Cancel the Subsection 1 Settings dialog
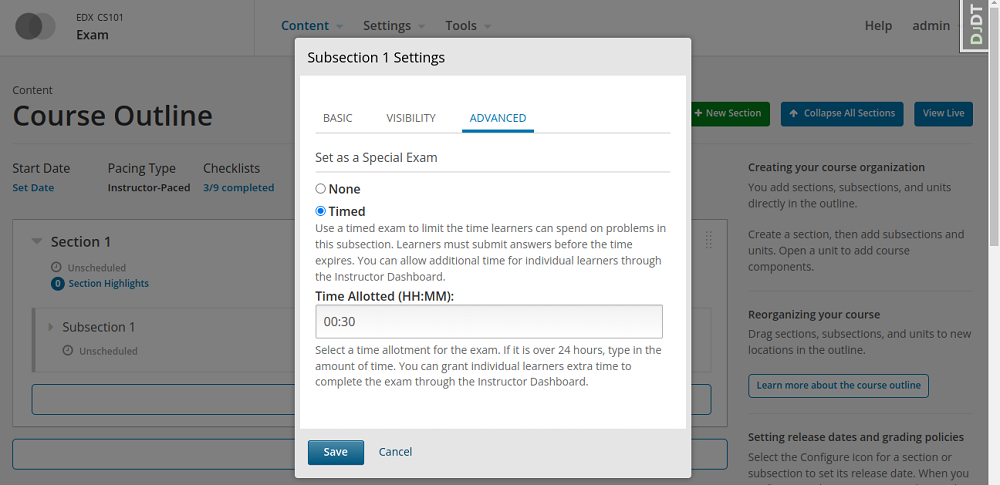The image size is (1000, 485). click(395, 452)
